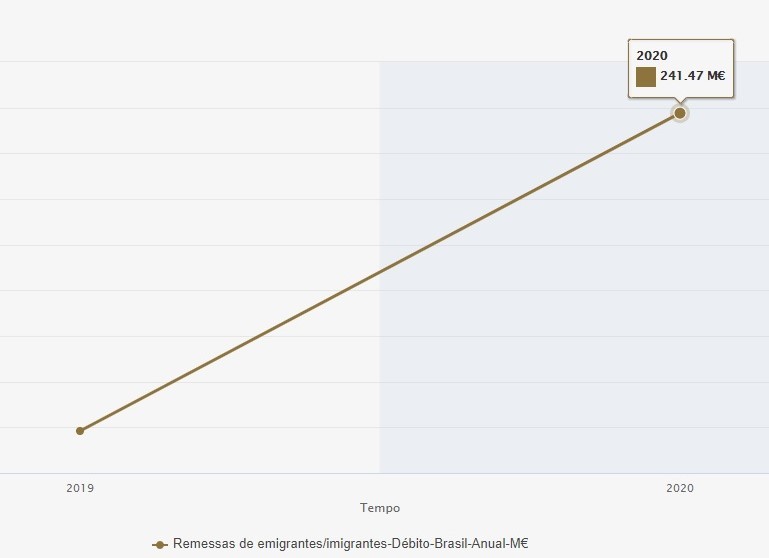The height and width of the screenshot is (558, 769).
Task: Click the Tempo axis title
Action: point(380,508)
